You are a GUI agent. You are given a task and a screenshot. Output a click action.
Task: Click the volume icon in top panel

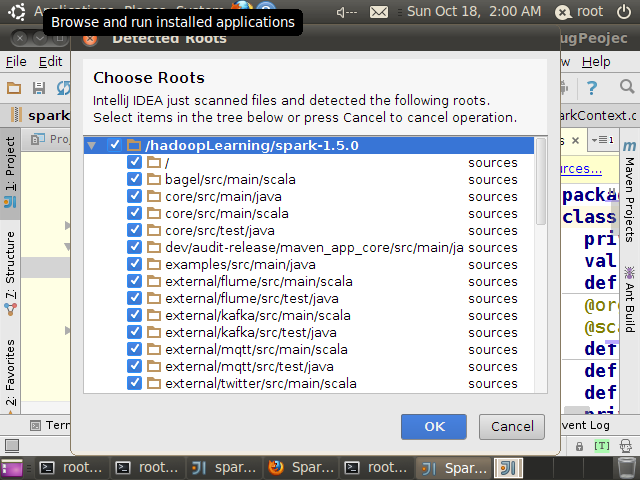point(346,12)
